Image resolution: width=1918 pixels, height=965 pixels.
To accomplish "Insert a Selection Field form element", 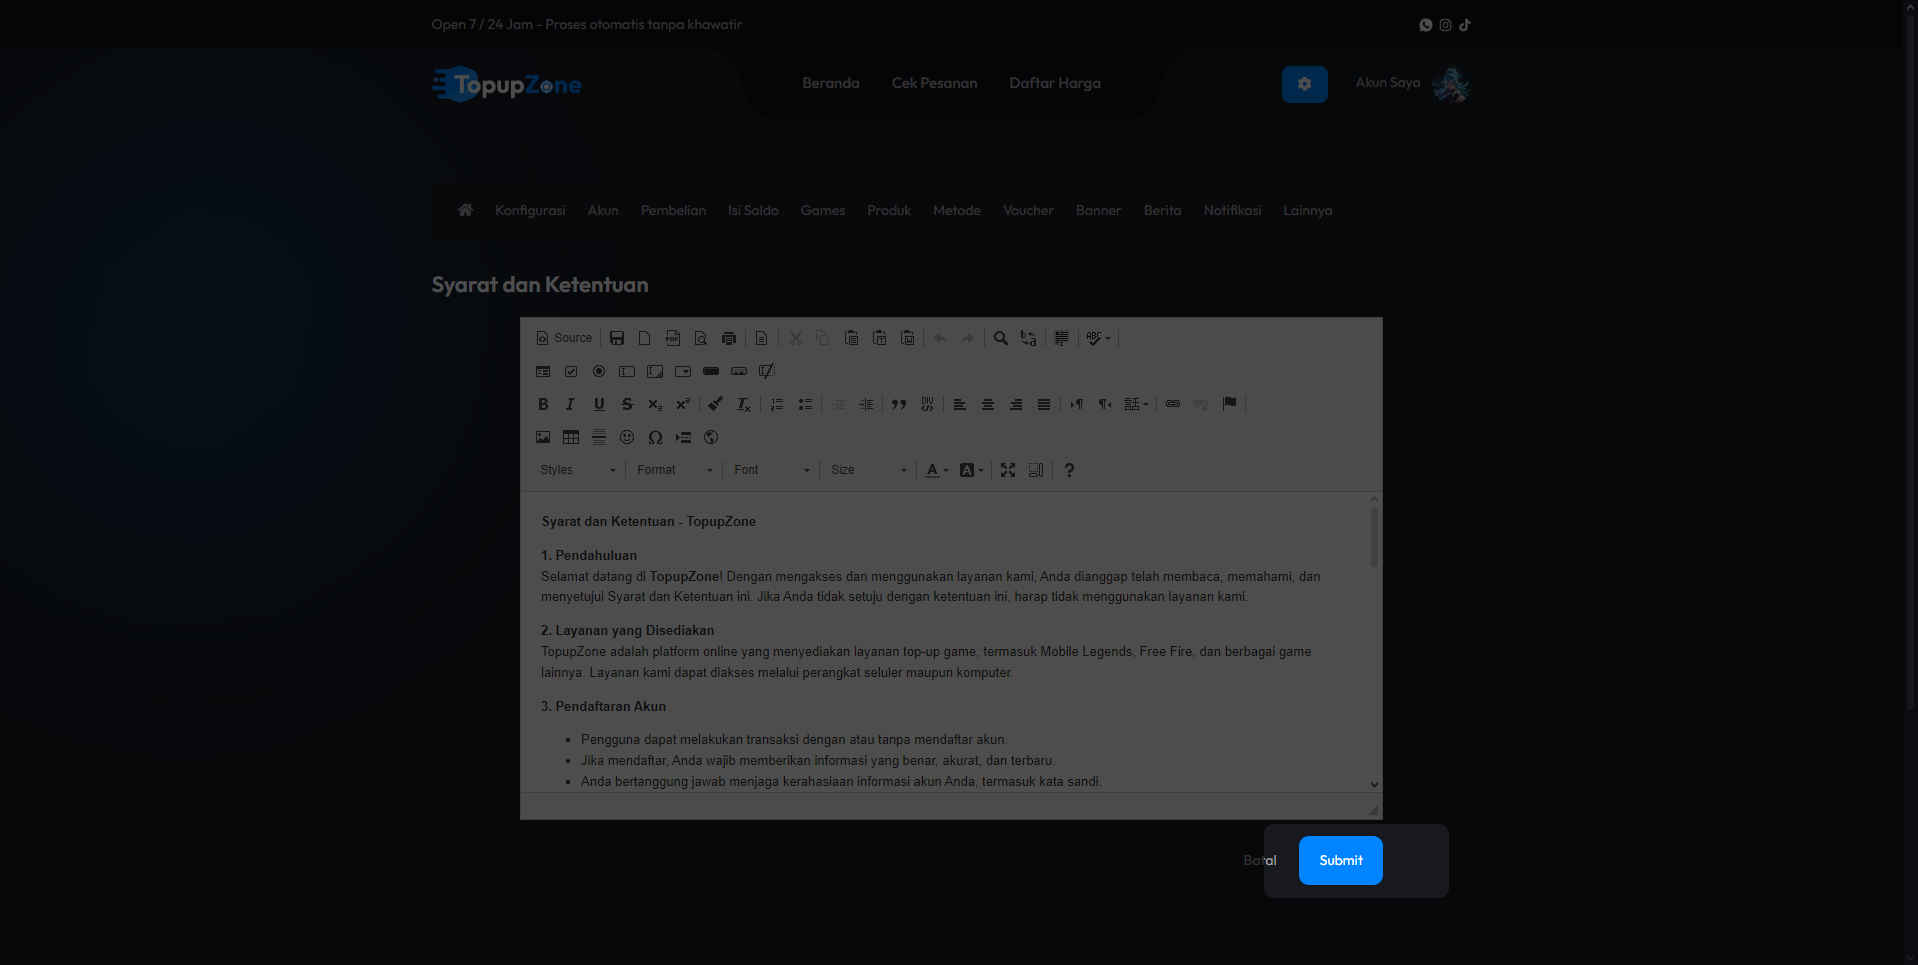I will click(683, 371).
